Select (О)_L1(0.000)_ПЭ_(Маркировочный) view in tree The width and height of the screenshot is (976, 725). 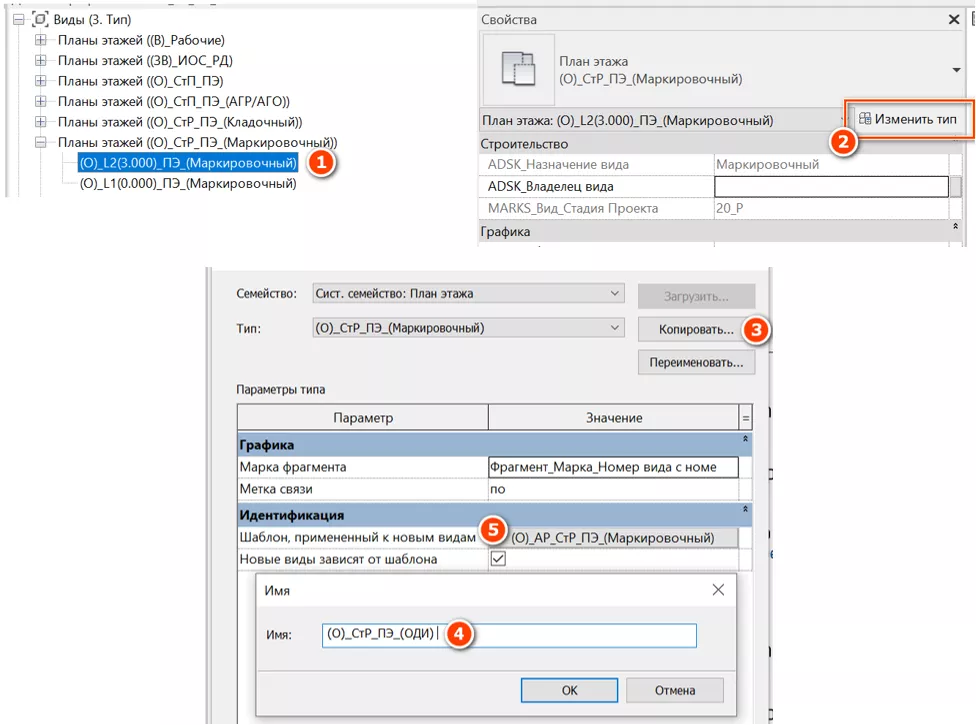point(188,184)
